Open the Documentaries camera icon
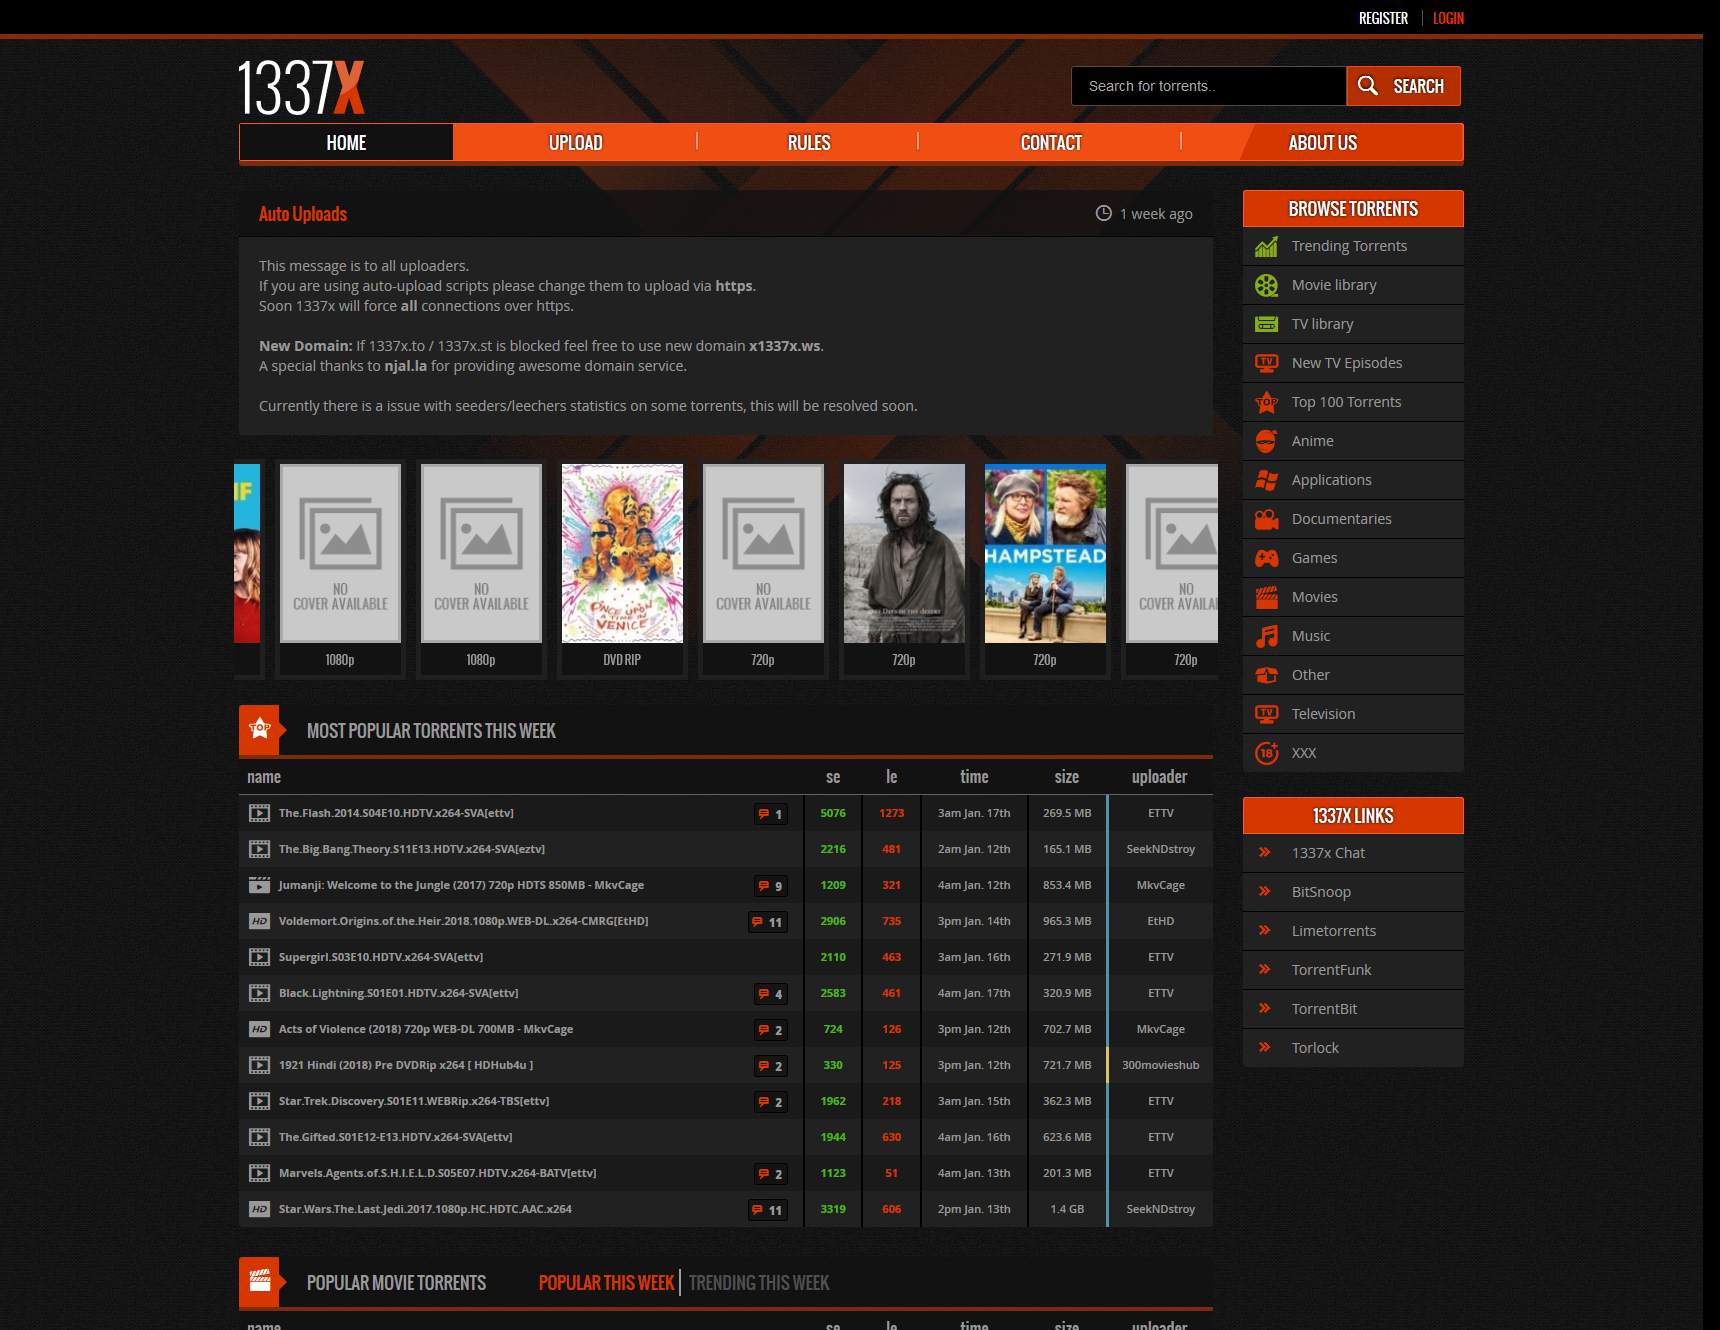This screenshot has height=1330, width=1720. pyautogui.click(x=1267, y=519)
